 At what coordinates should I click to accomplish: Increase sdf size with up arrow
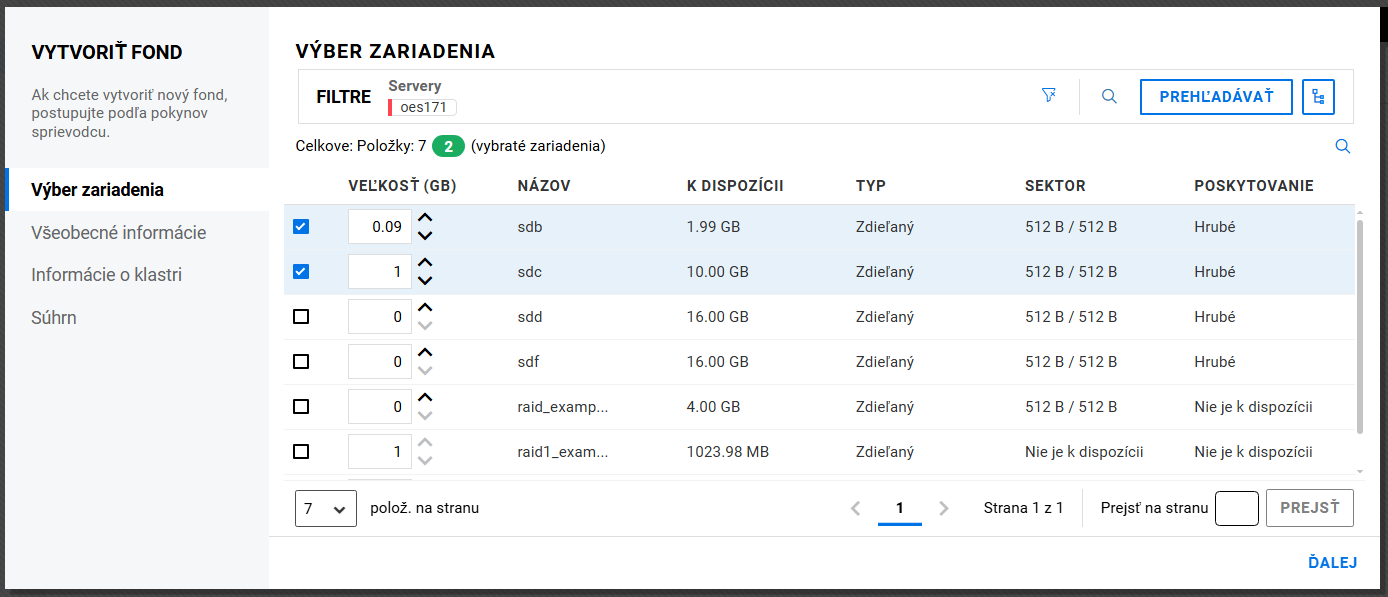point(425,353)
